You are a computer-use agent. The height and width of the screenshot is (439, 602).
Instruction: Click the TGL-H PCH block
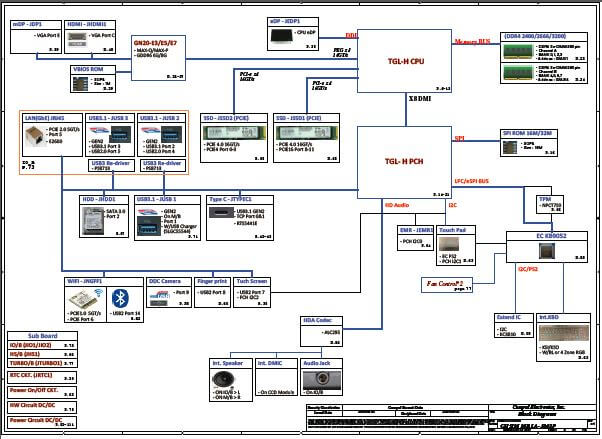click(x=403, y=162)
